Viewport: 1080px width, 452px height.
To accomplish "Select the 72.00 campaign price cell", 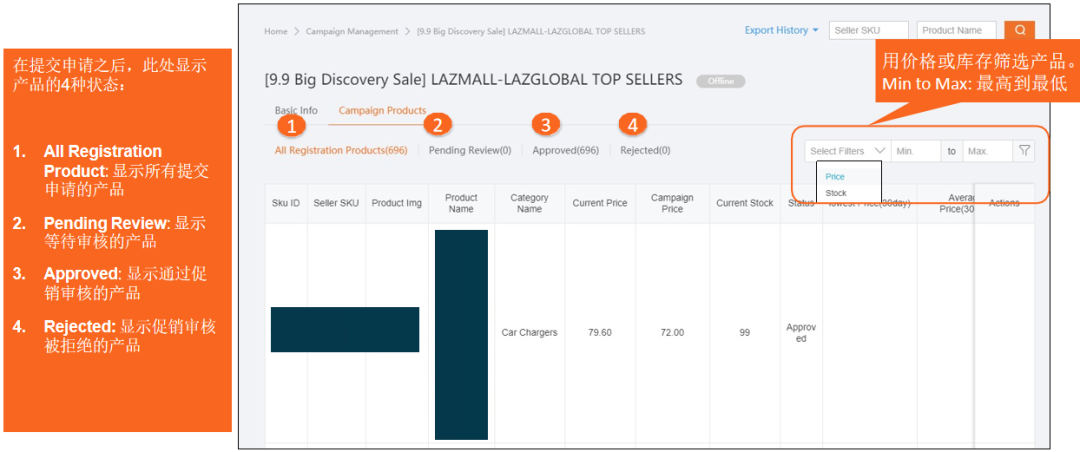I will 672,333.
